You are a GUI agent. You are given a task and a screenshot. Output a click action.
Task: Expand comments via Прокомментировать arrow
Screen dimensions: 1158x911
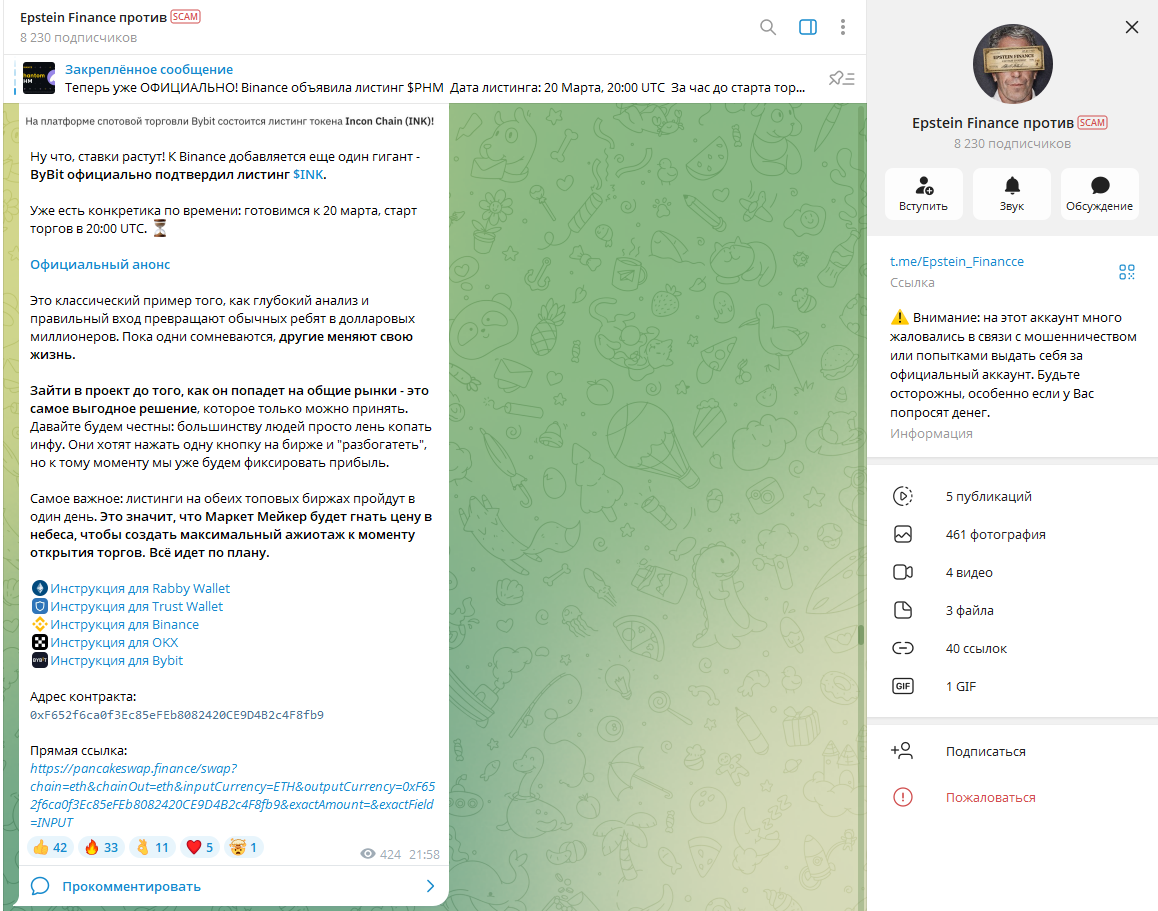pyautogui.click(x=431, y=886)
